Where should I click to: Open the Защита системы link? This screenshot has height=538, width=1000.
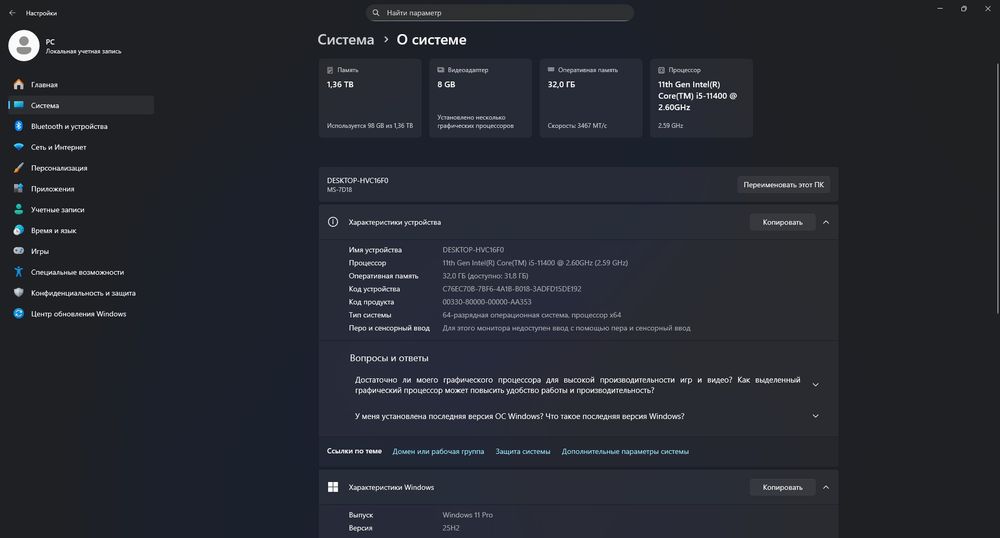pos(523,451)
